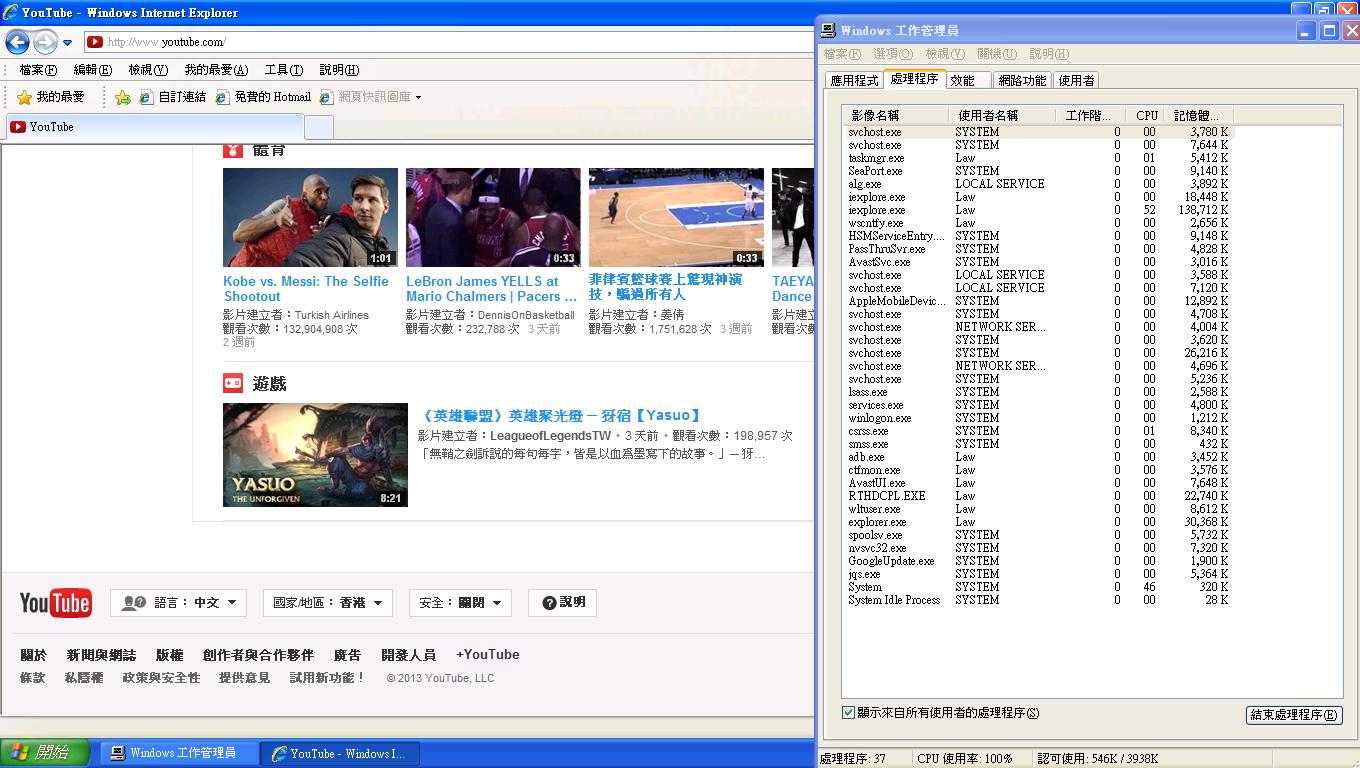Open a new blank browser tab
Screen dimensions: 1360x768
[318, 127]
